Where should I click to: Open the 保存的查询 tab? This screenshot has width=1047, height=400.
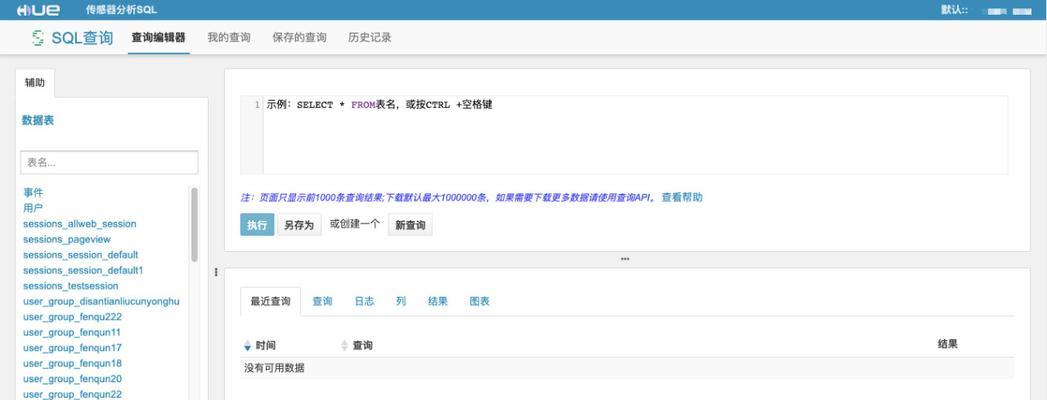[x=299, y=38]
